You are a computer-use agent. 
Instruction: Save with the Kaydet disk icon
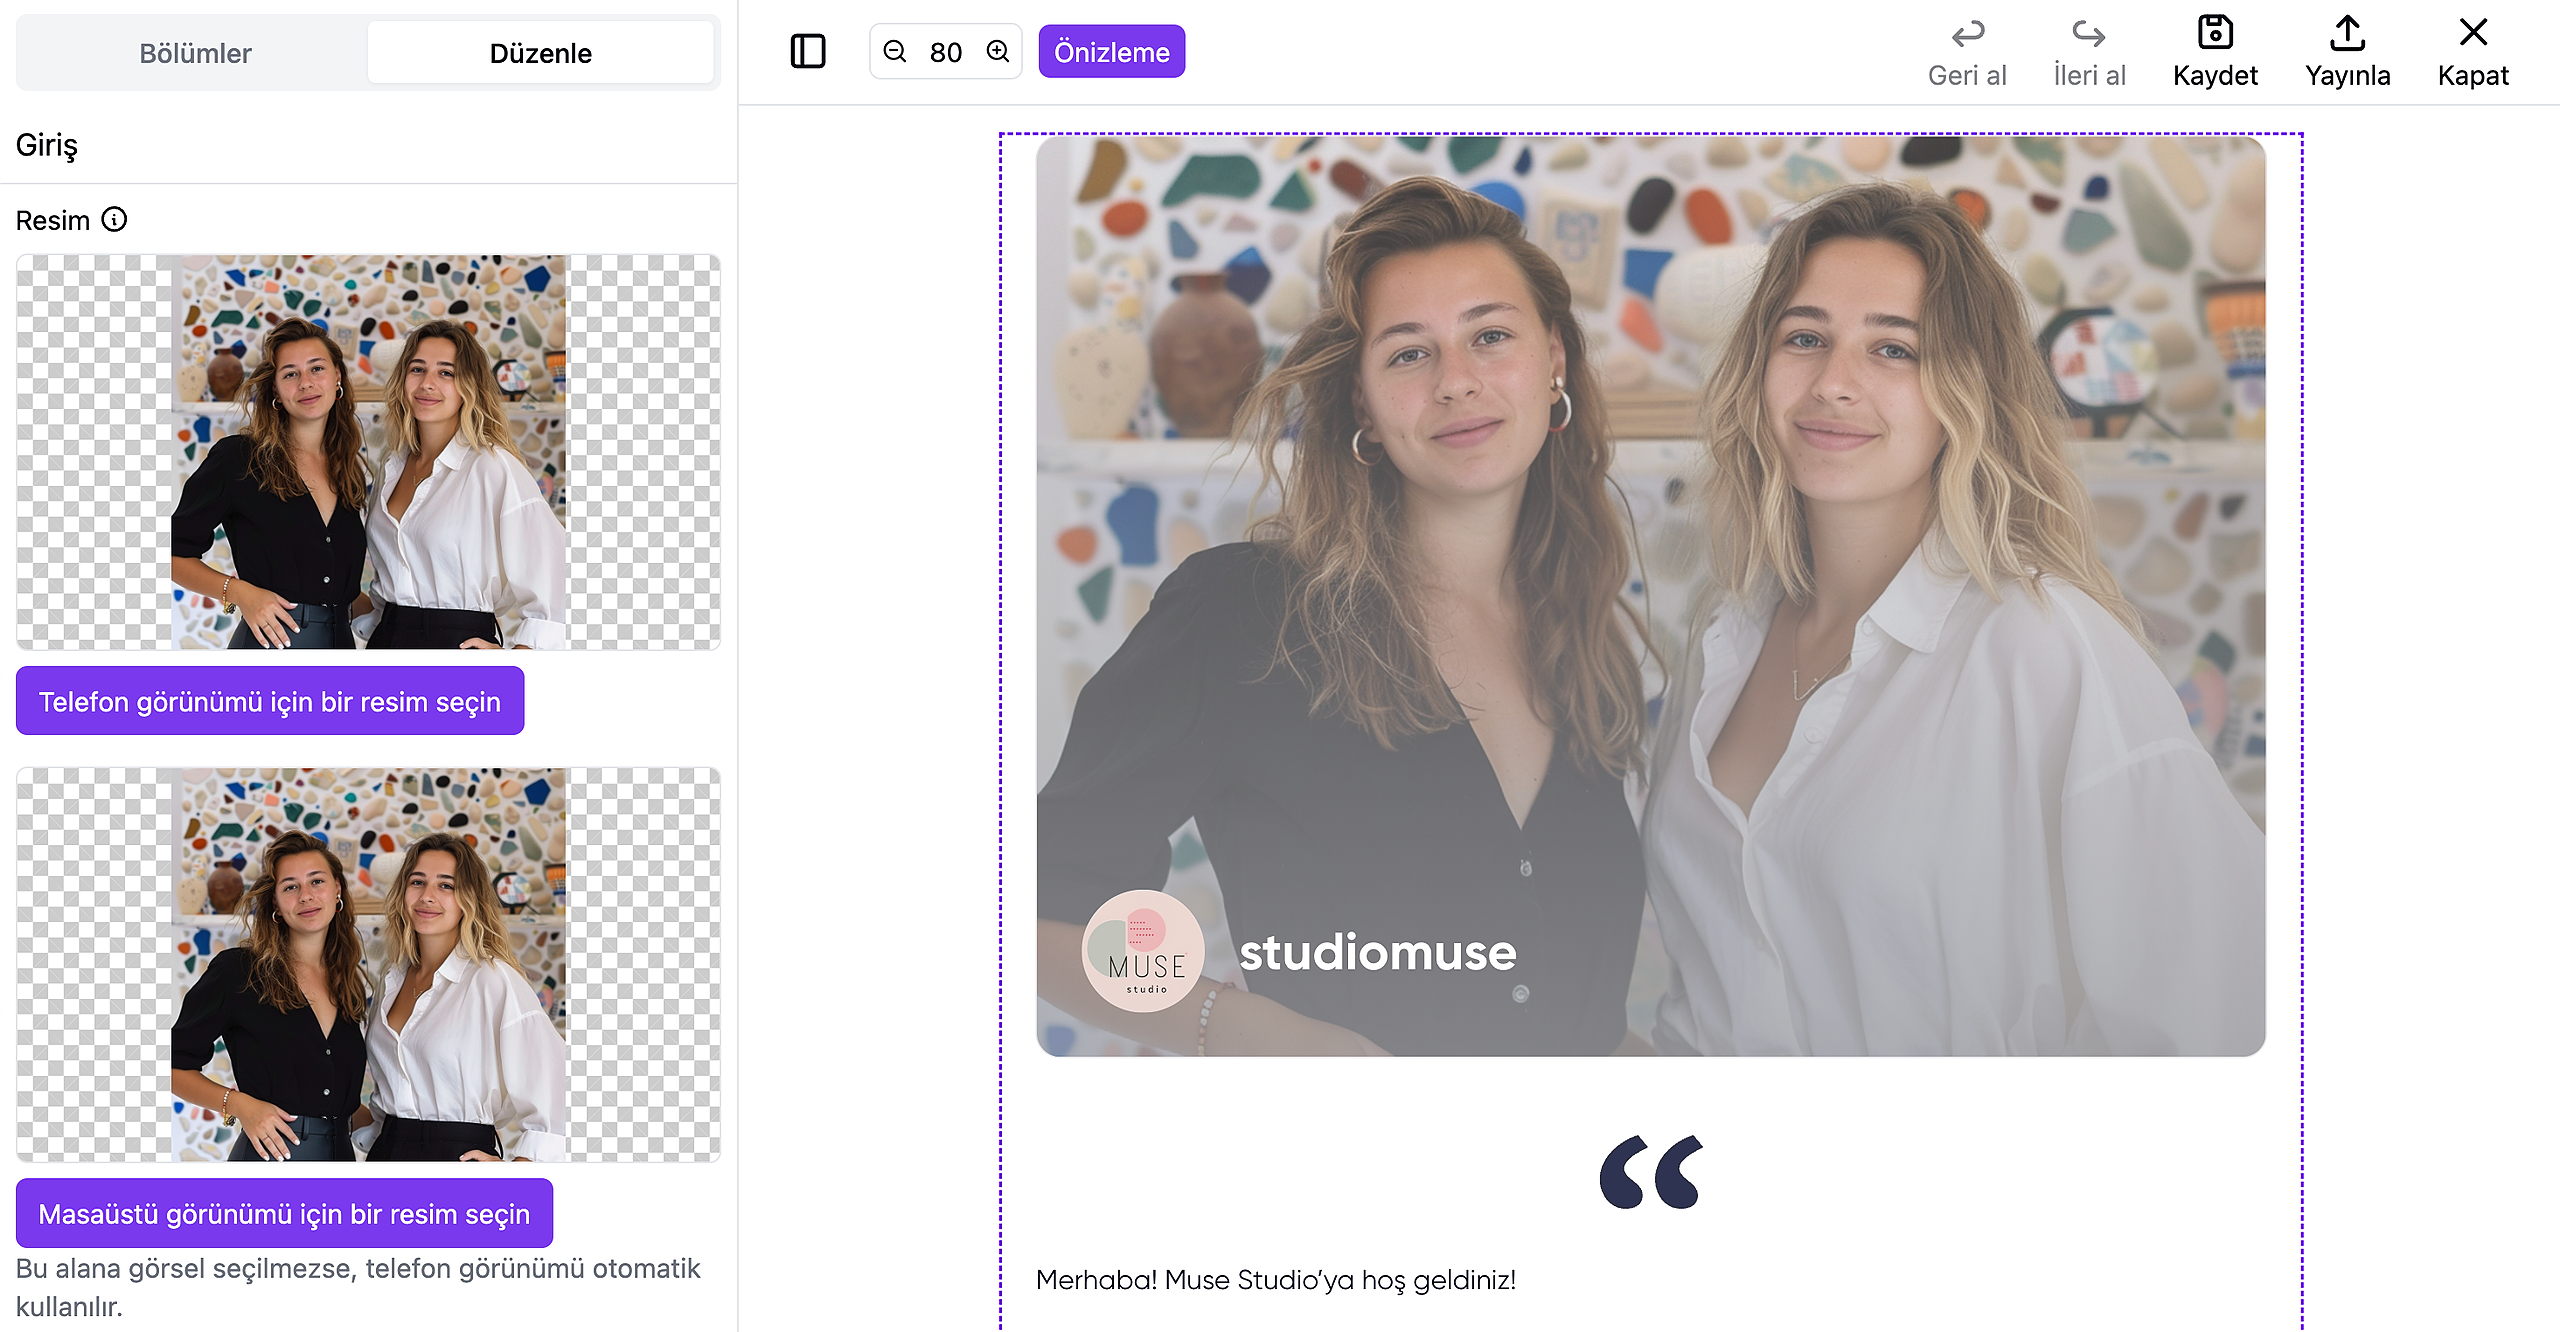tap(2215, 33)
